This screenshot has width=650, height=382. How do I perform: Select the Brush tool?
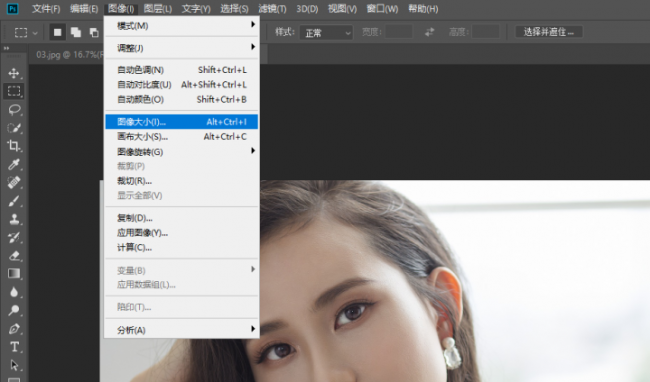14,201
